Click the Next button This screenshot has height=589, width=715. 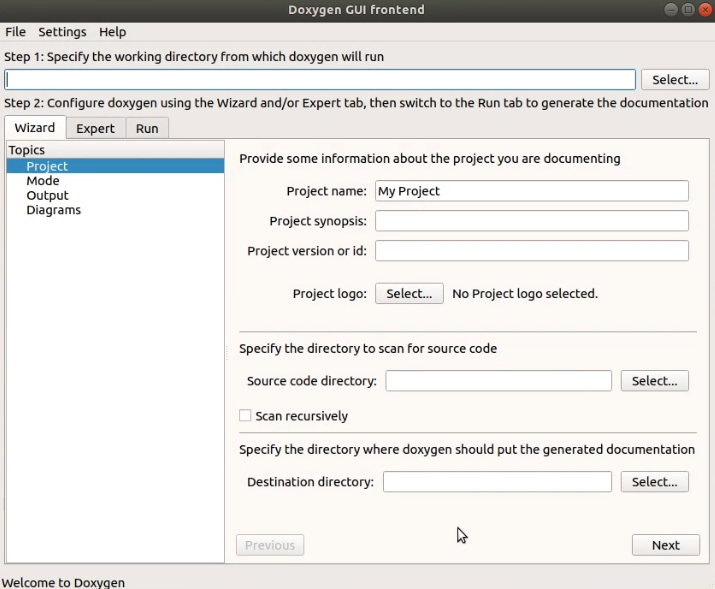(x=665, y=545)
